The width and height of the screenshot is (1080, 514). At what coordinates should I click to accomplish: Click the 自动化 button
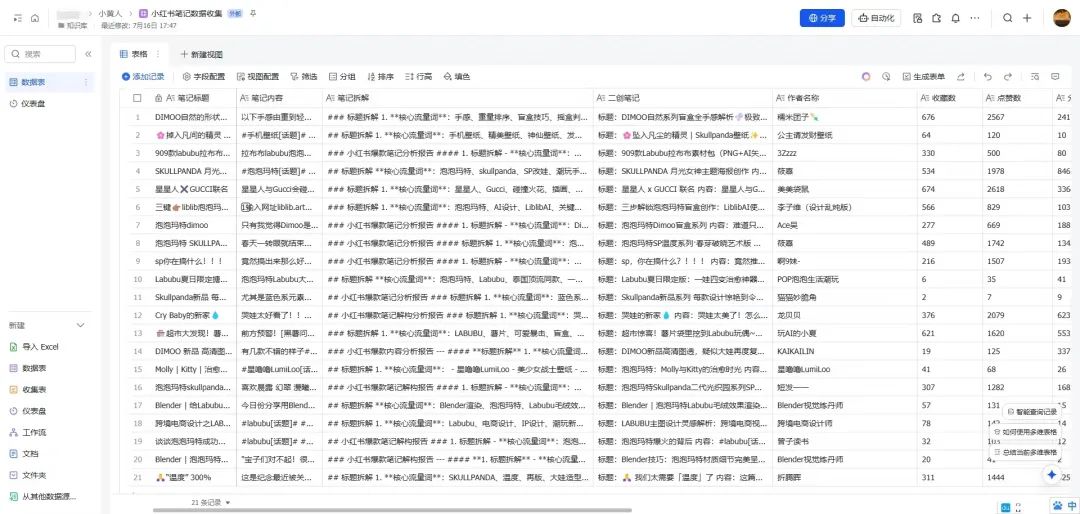click(x=877, y=18)
